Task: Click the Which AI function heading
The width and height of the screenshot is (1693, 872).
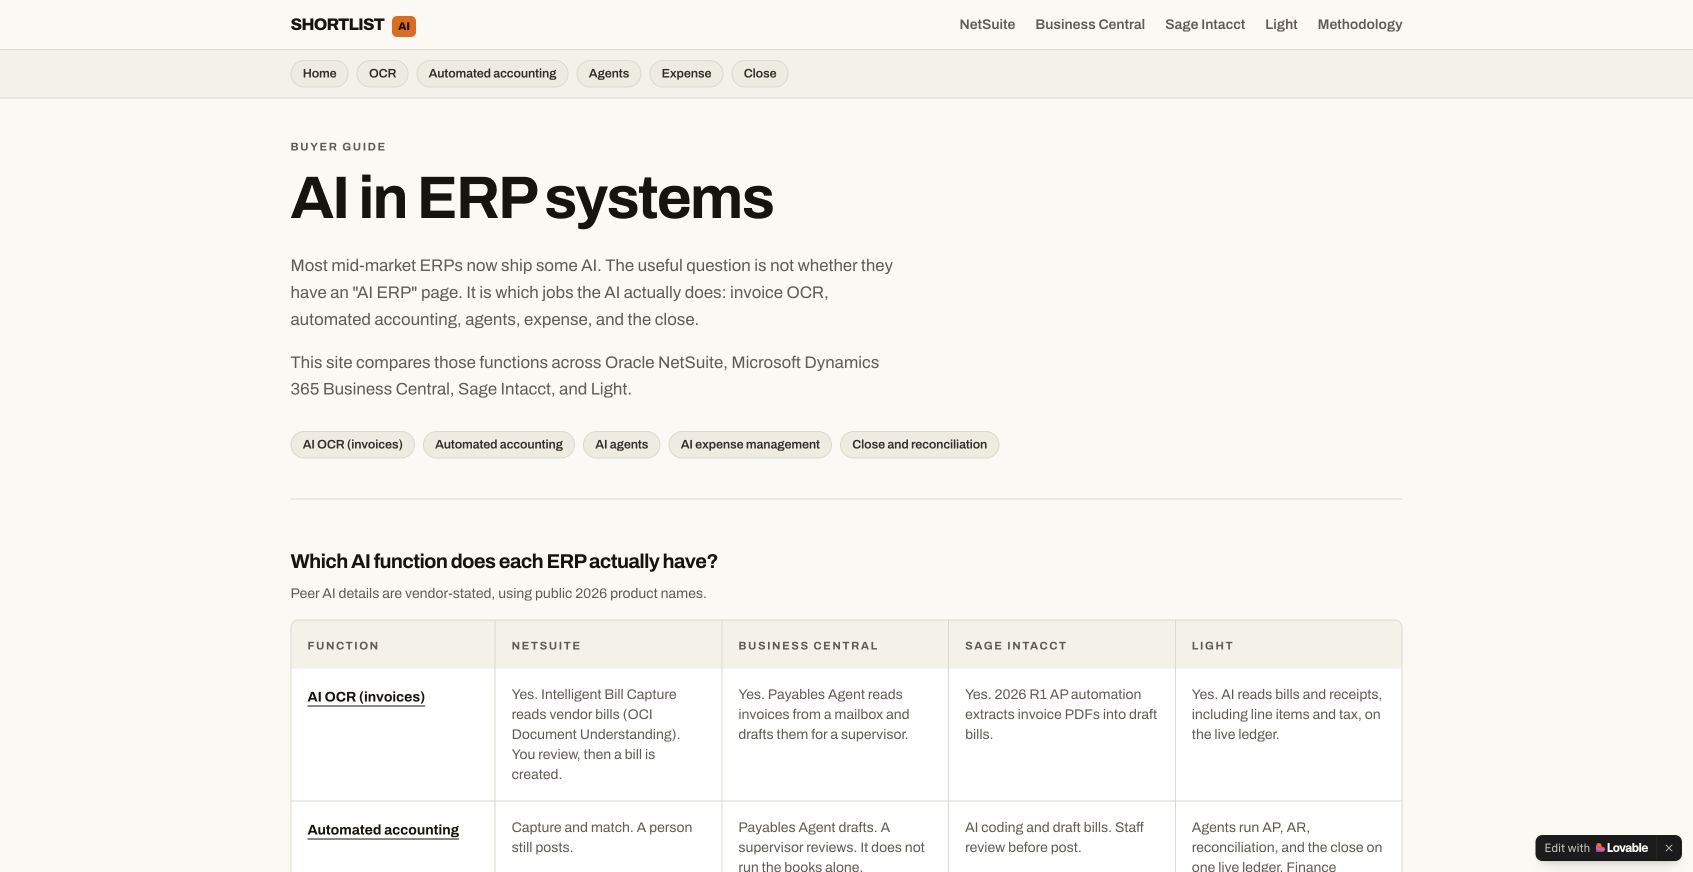Action: point(504,561)
